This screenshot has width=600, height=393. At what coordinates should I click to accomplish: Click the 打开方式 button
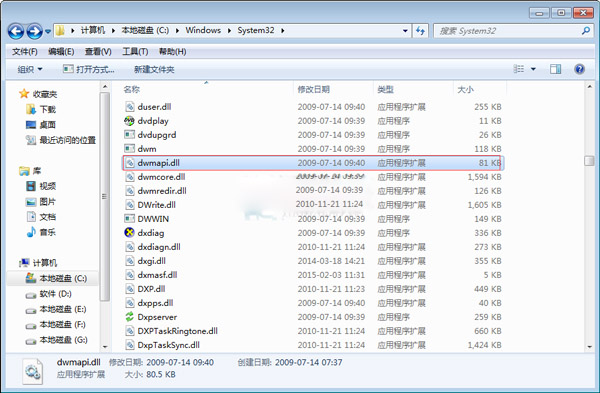(x=89, y=69)
